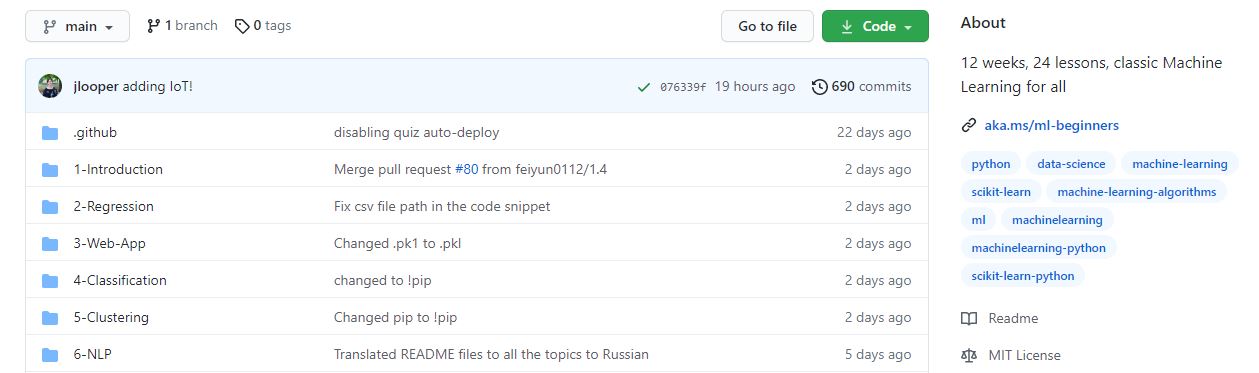This screenshot has height=373, width=1259.
Task: Click the 0 tags link
Action: pyautogui.click(x=263, y=26)
